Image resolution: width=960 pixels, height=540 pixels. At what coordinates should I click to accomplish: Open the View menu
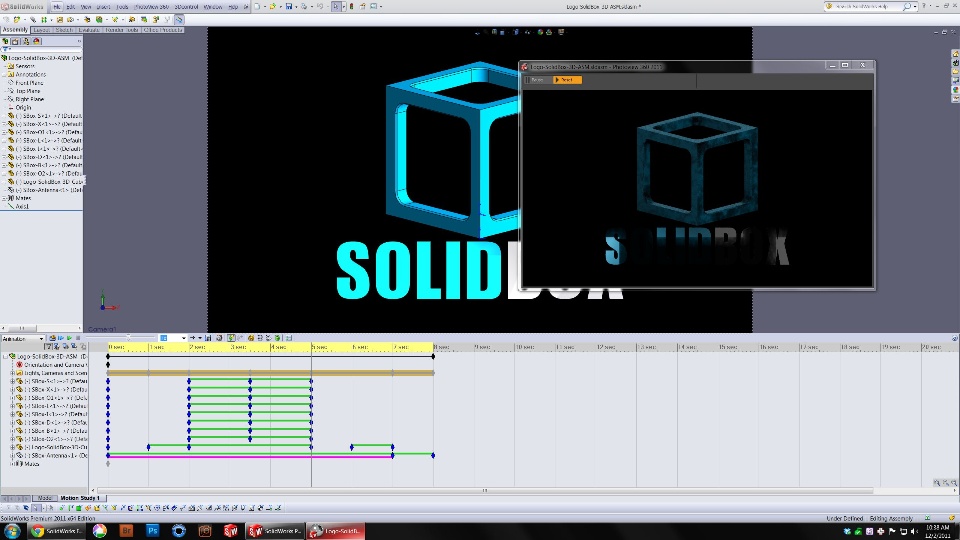point(86,7)
